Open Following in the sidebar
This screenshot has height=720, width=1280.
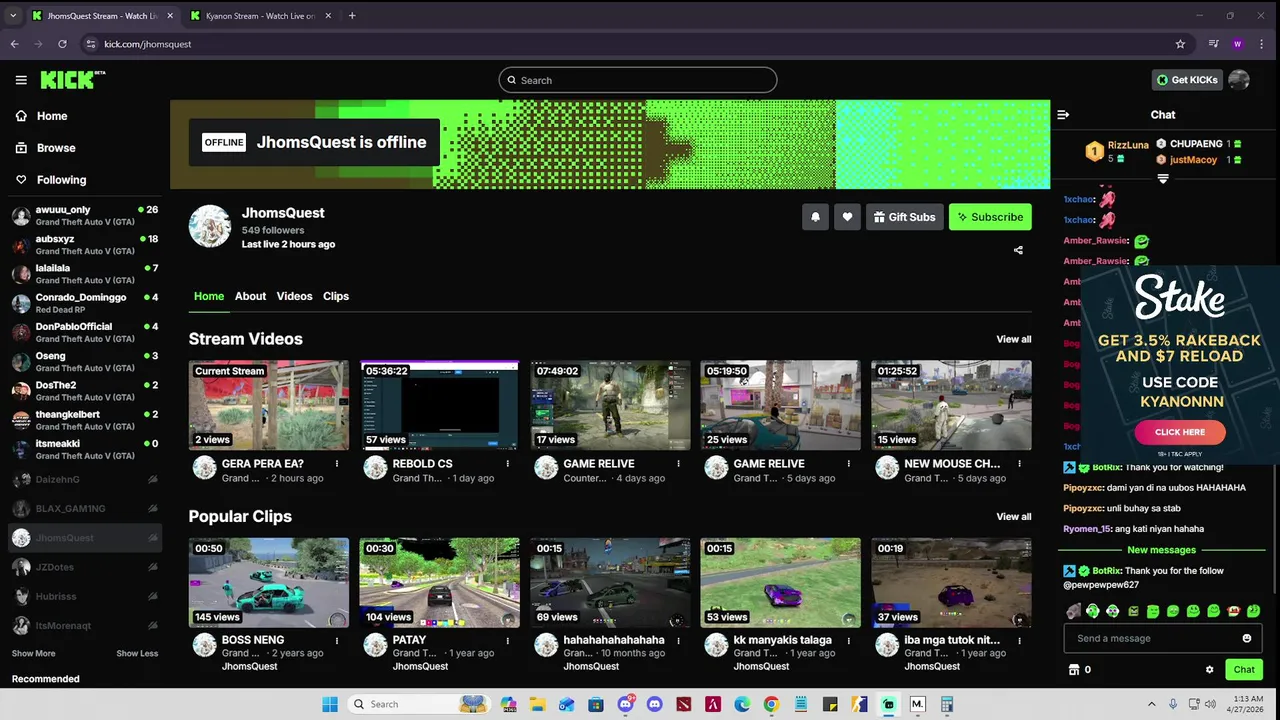click(51, 180)
